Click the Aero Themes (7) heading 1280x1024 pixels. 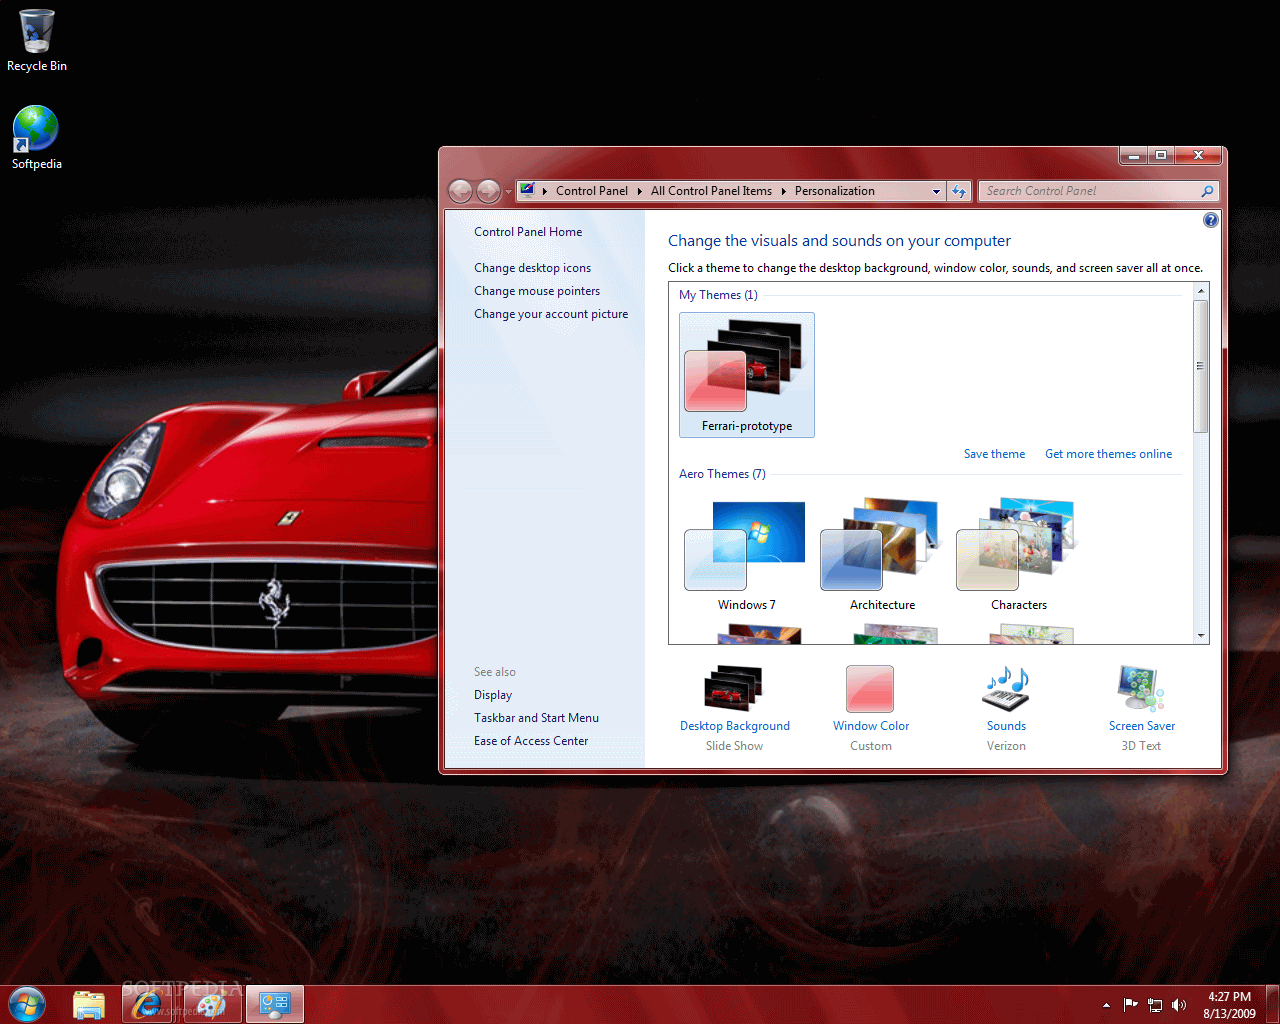point(722,474)
